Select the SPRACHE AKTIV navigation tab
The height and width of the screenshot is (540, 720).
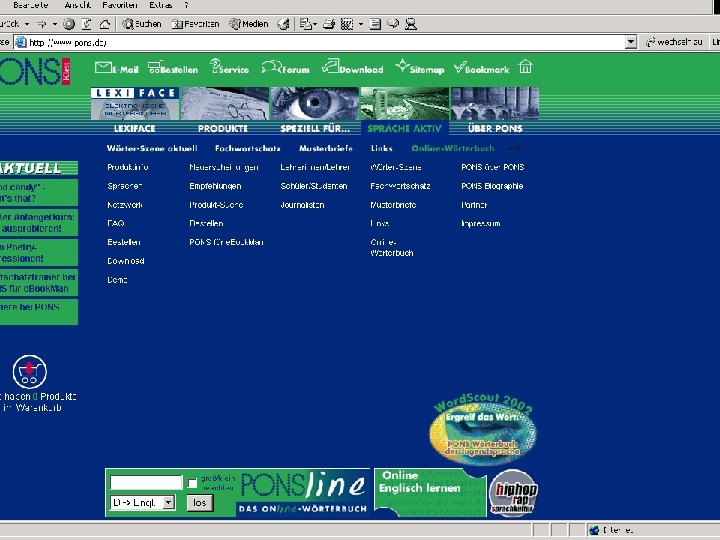[405, 129]
